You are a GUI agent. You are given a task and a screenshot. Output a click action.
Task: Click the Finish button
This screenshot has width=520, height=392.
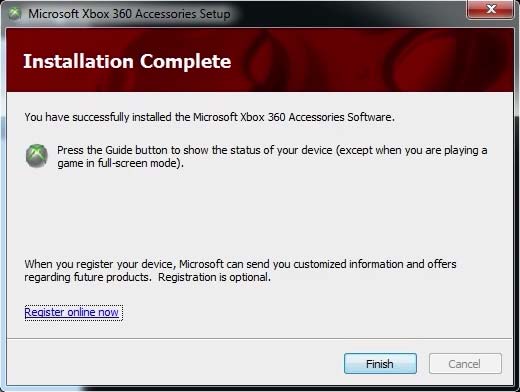pyautogui.click(x=380, y=363)
